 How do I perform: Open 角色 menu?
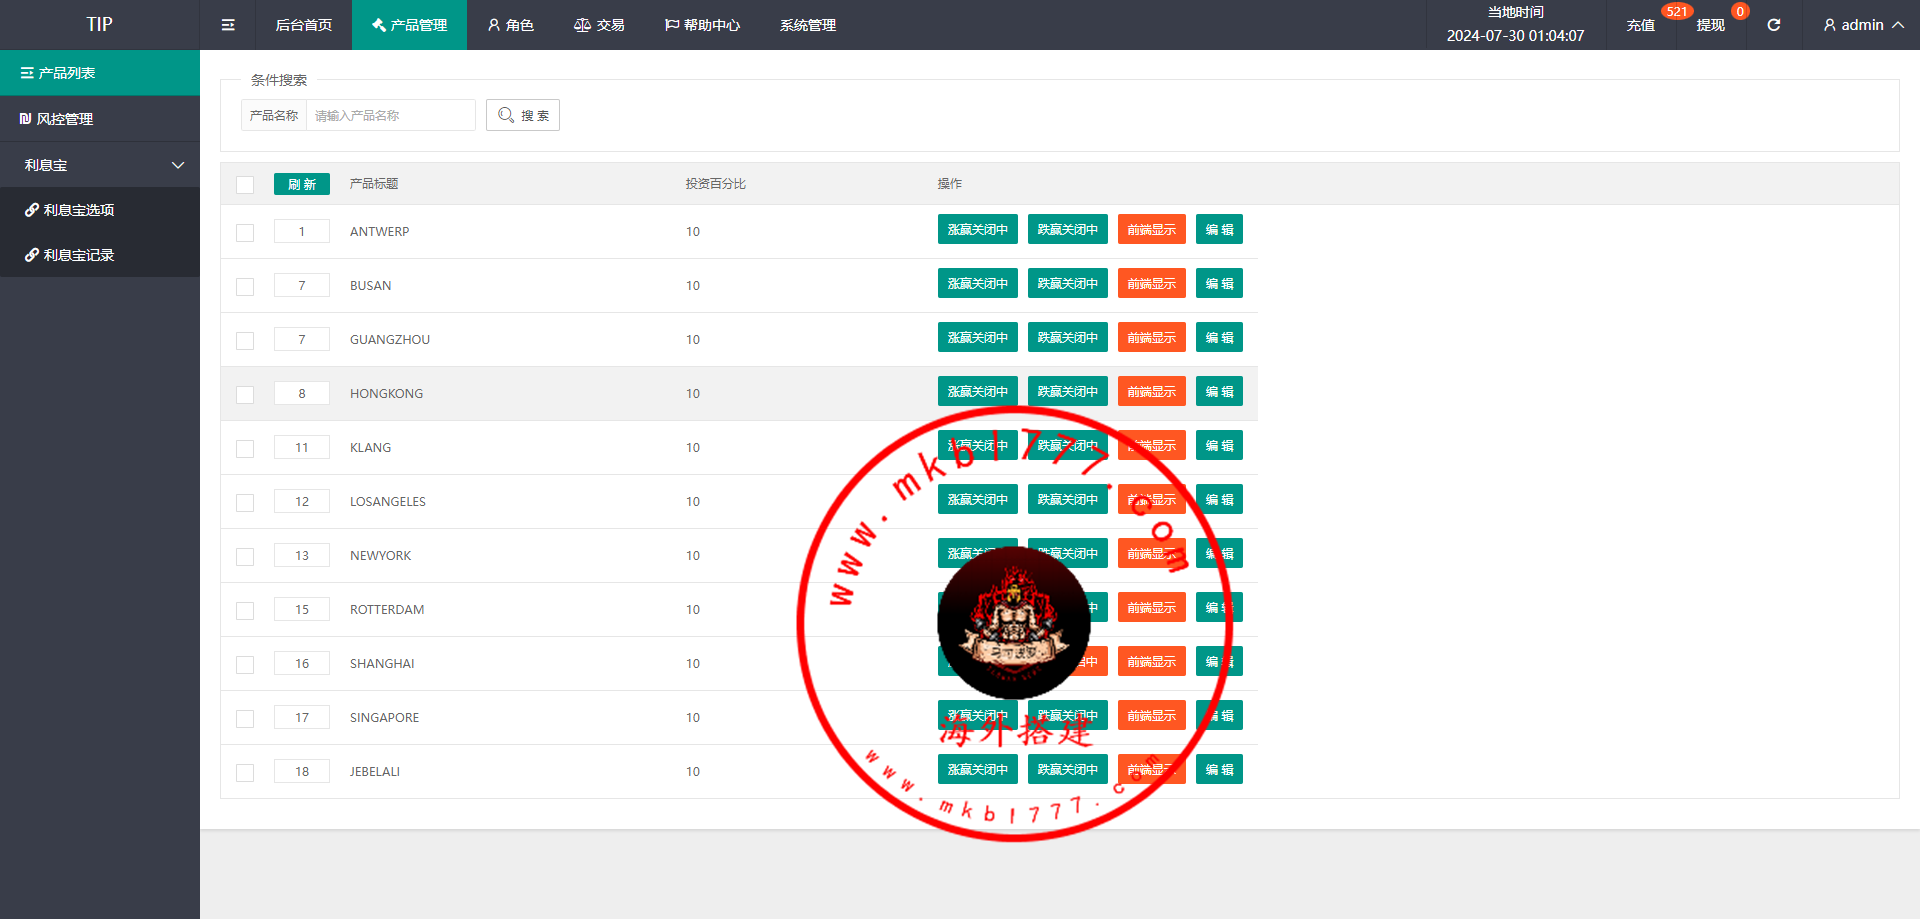point(510,25)
